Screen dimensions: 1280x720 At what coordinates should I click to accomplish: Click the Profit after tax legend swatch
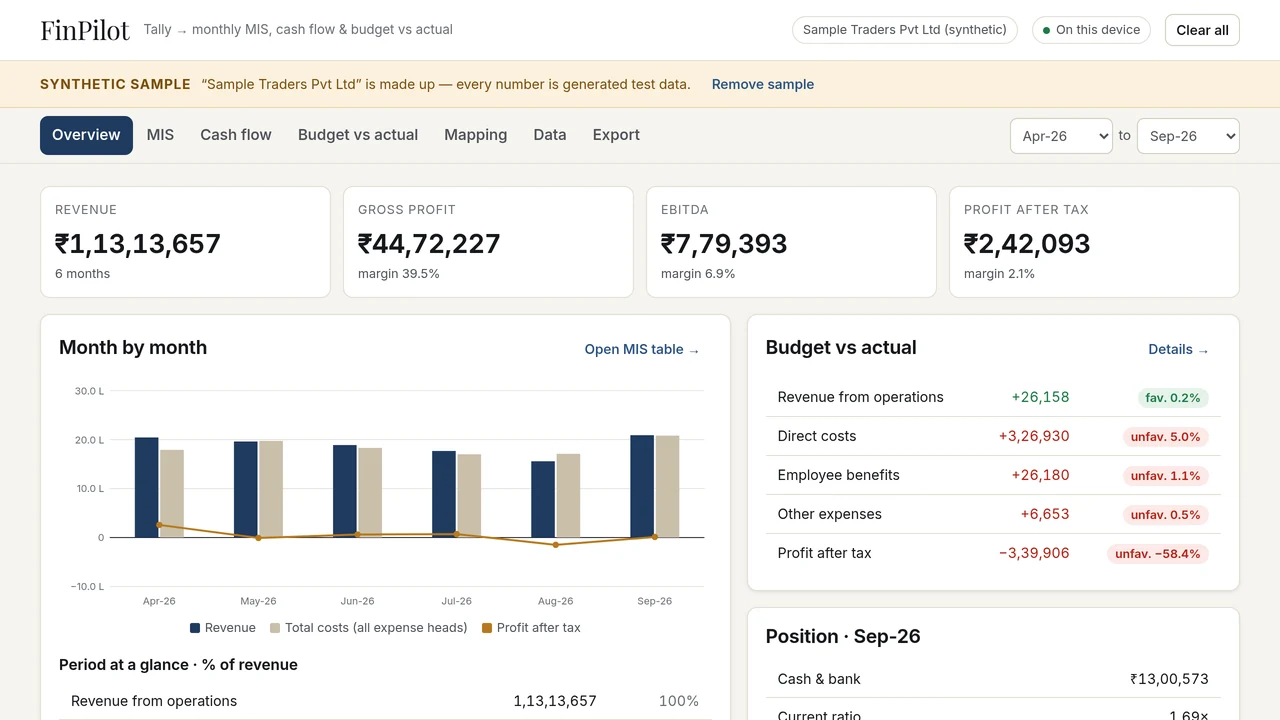(487, 628)
